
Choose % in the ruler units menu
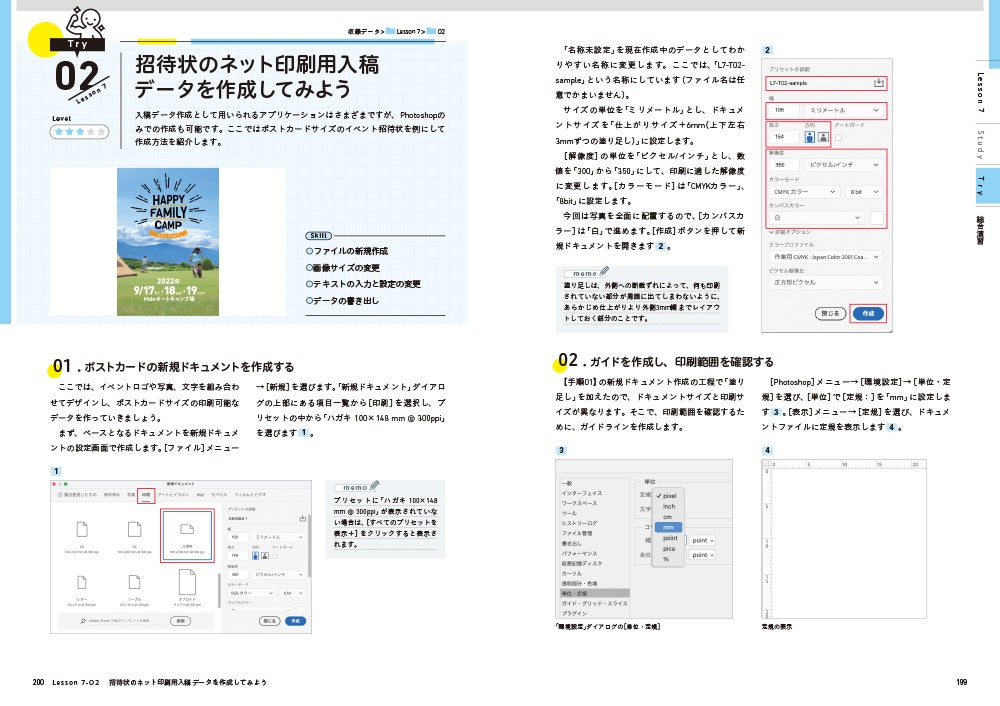tap(666, 559)
